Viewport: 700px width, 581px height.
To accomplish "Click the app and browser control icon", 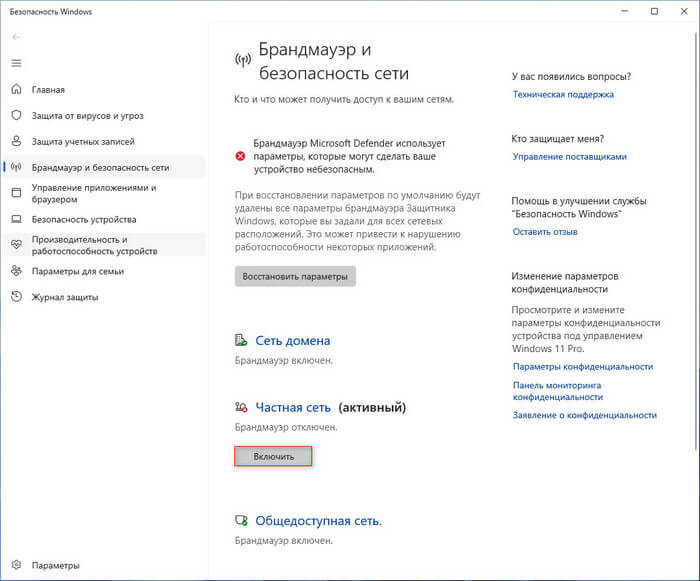I will tap(16, 193).
